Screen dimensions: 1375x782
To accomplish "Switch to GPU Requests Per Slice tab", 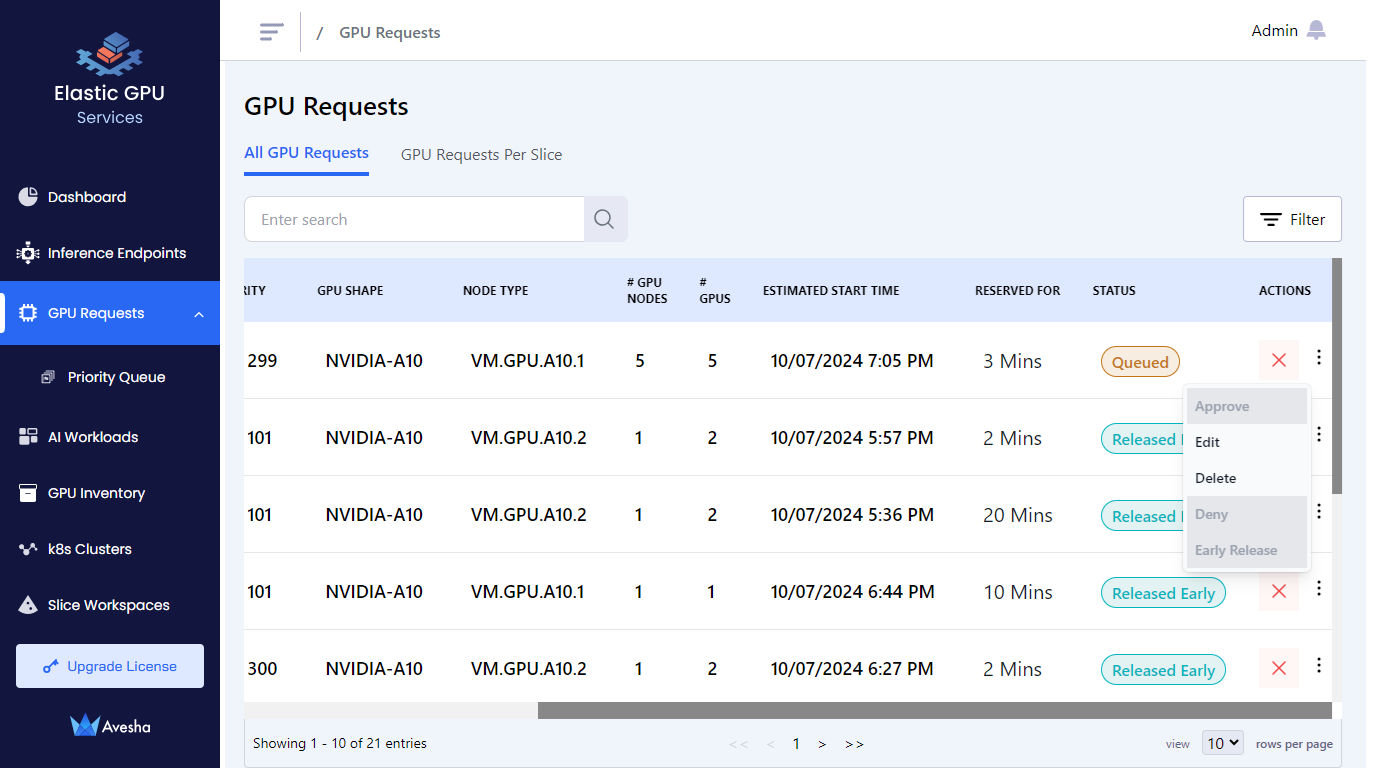I will [x=481, y=155].
